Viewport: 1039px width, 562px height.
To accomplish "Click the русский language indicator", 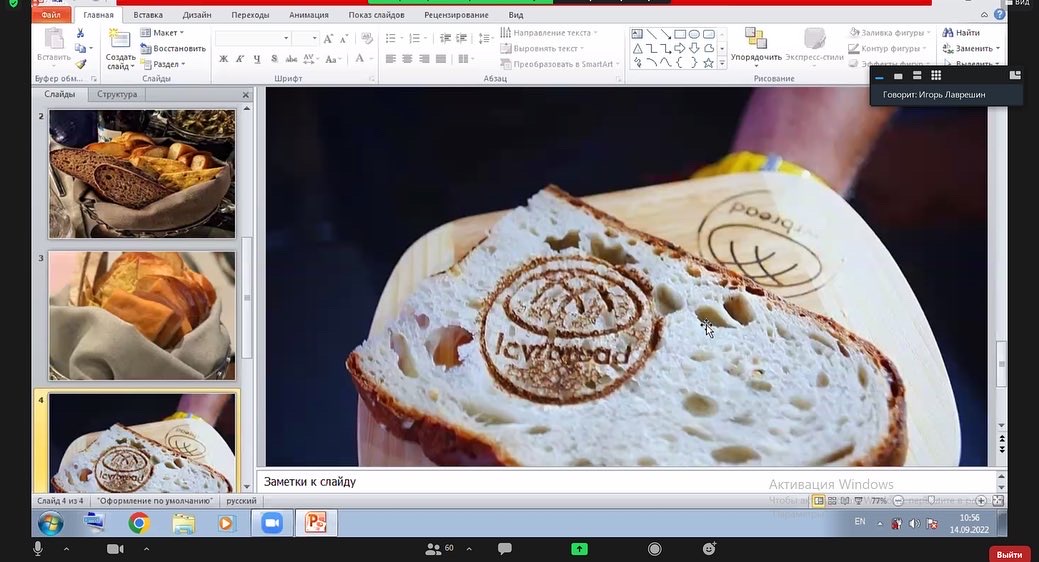I will pyautogui.click(x=241, y=501).
